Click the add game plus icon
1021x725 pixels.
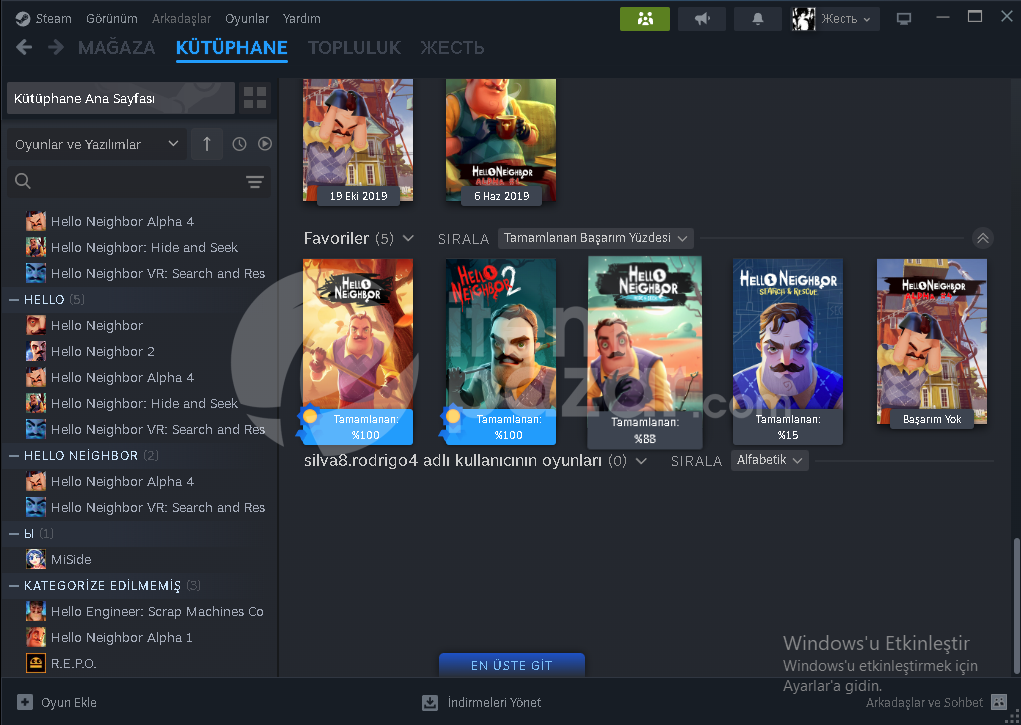point(25,702)
